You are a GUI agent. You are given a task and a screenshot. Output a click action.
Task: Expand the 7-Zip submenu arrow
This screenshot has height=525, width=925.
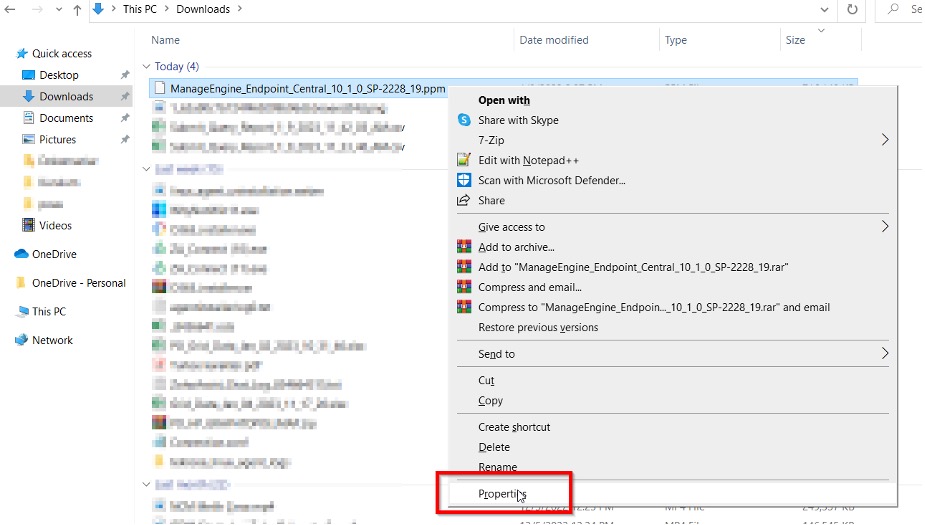(x=884, y=140)
